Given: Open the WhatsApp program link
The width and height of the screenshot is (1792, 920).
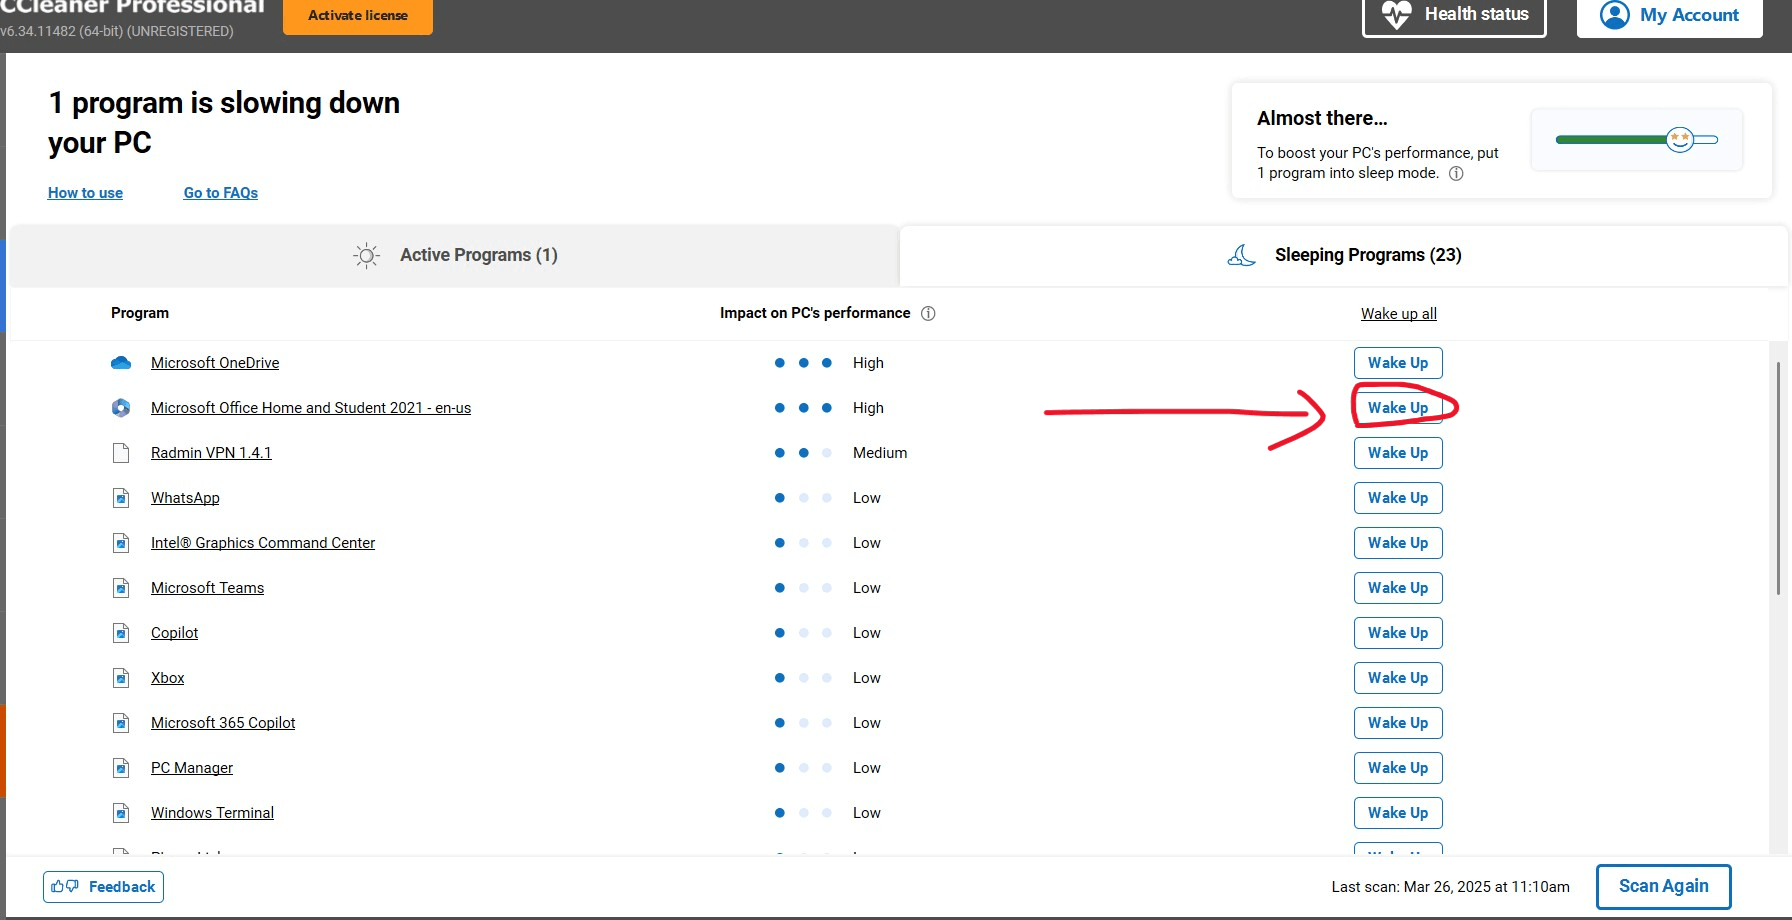Looking at the screenshot, I should tap(185, 498).
